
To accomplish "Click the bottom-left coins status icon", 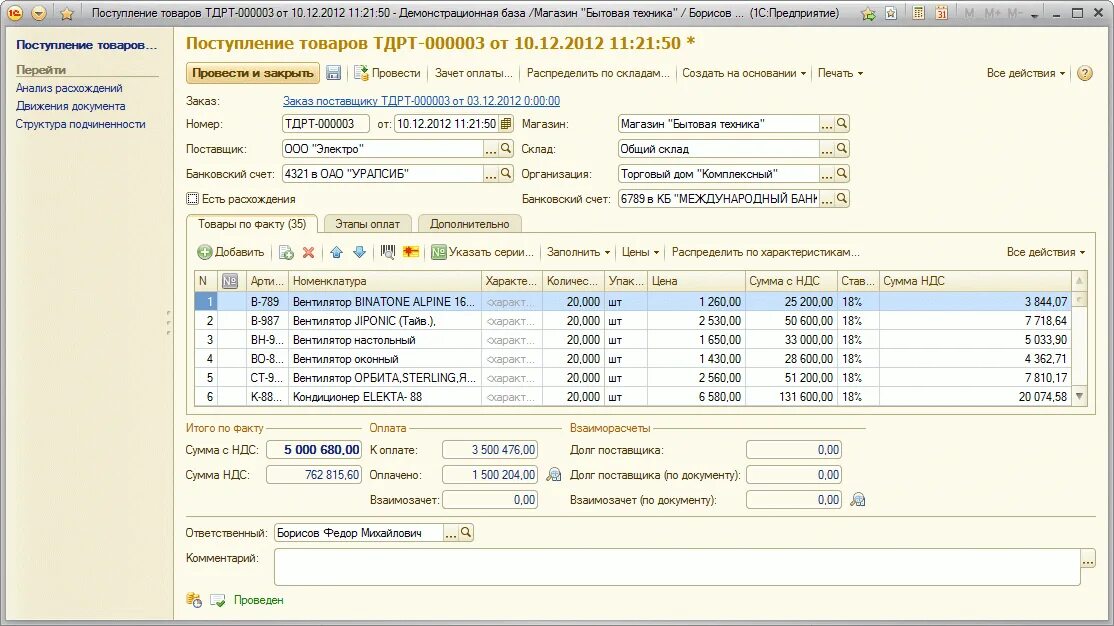I will [194, 600].
